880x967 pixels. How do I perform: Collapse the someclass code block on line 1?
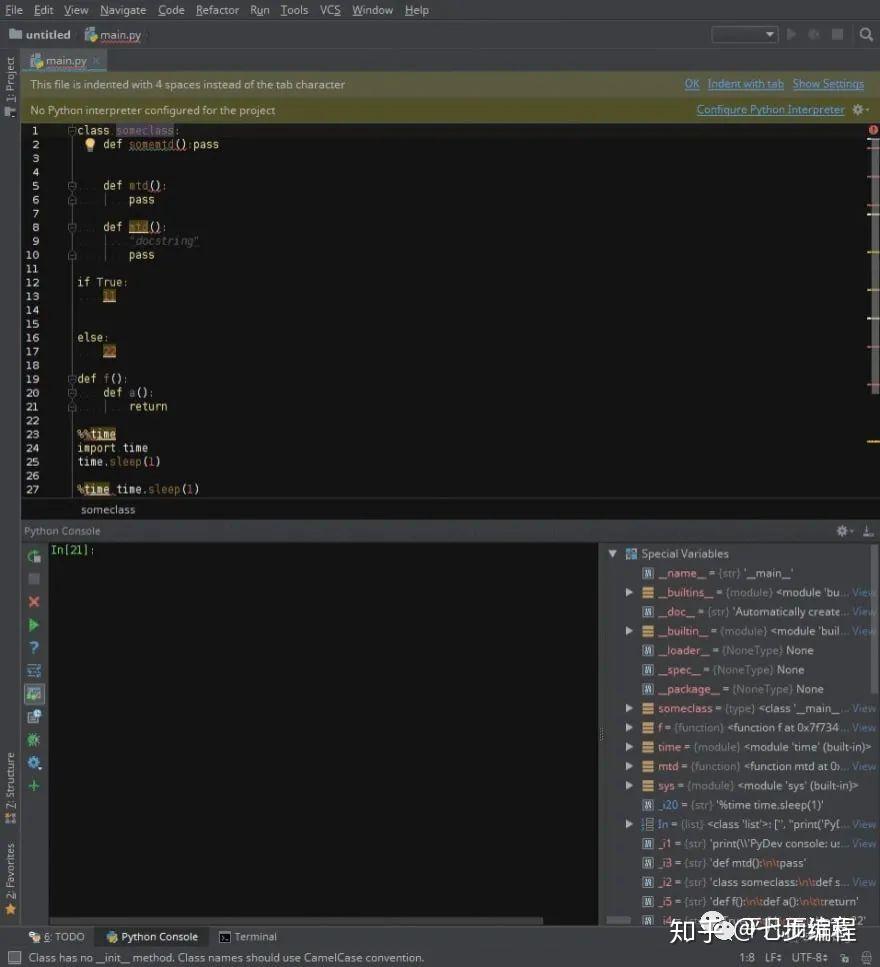coord(71,130)
